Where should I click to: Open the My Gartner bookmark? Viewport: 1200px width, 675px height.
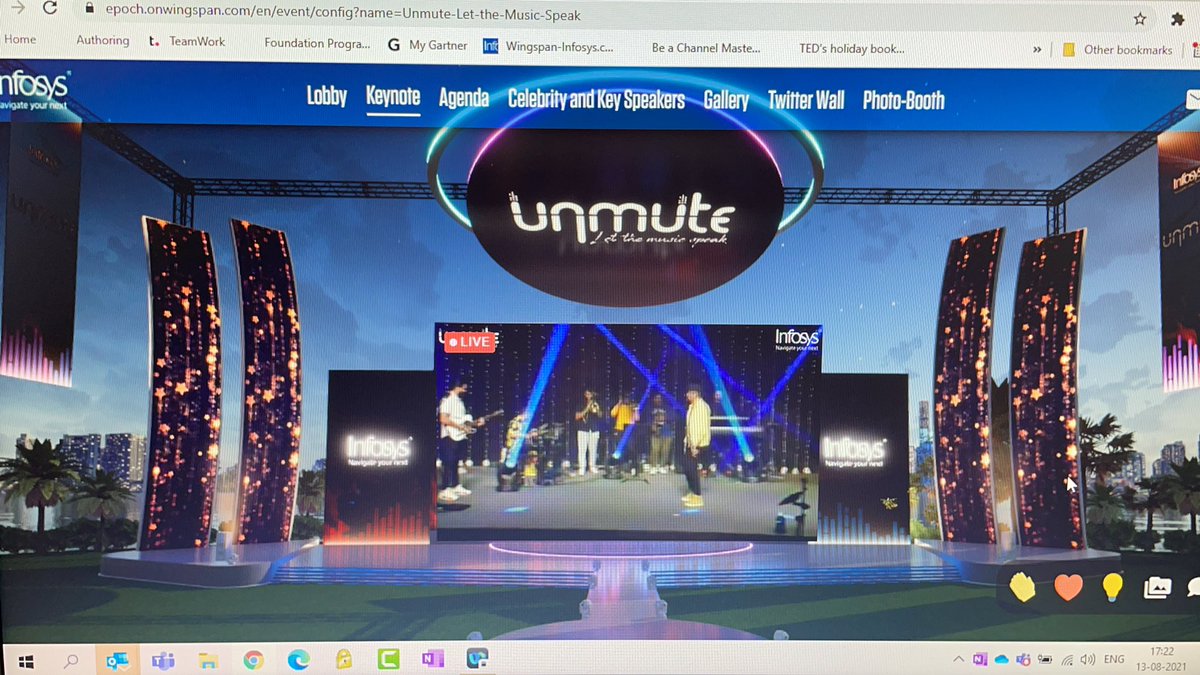click(x=428, y=45)
